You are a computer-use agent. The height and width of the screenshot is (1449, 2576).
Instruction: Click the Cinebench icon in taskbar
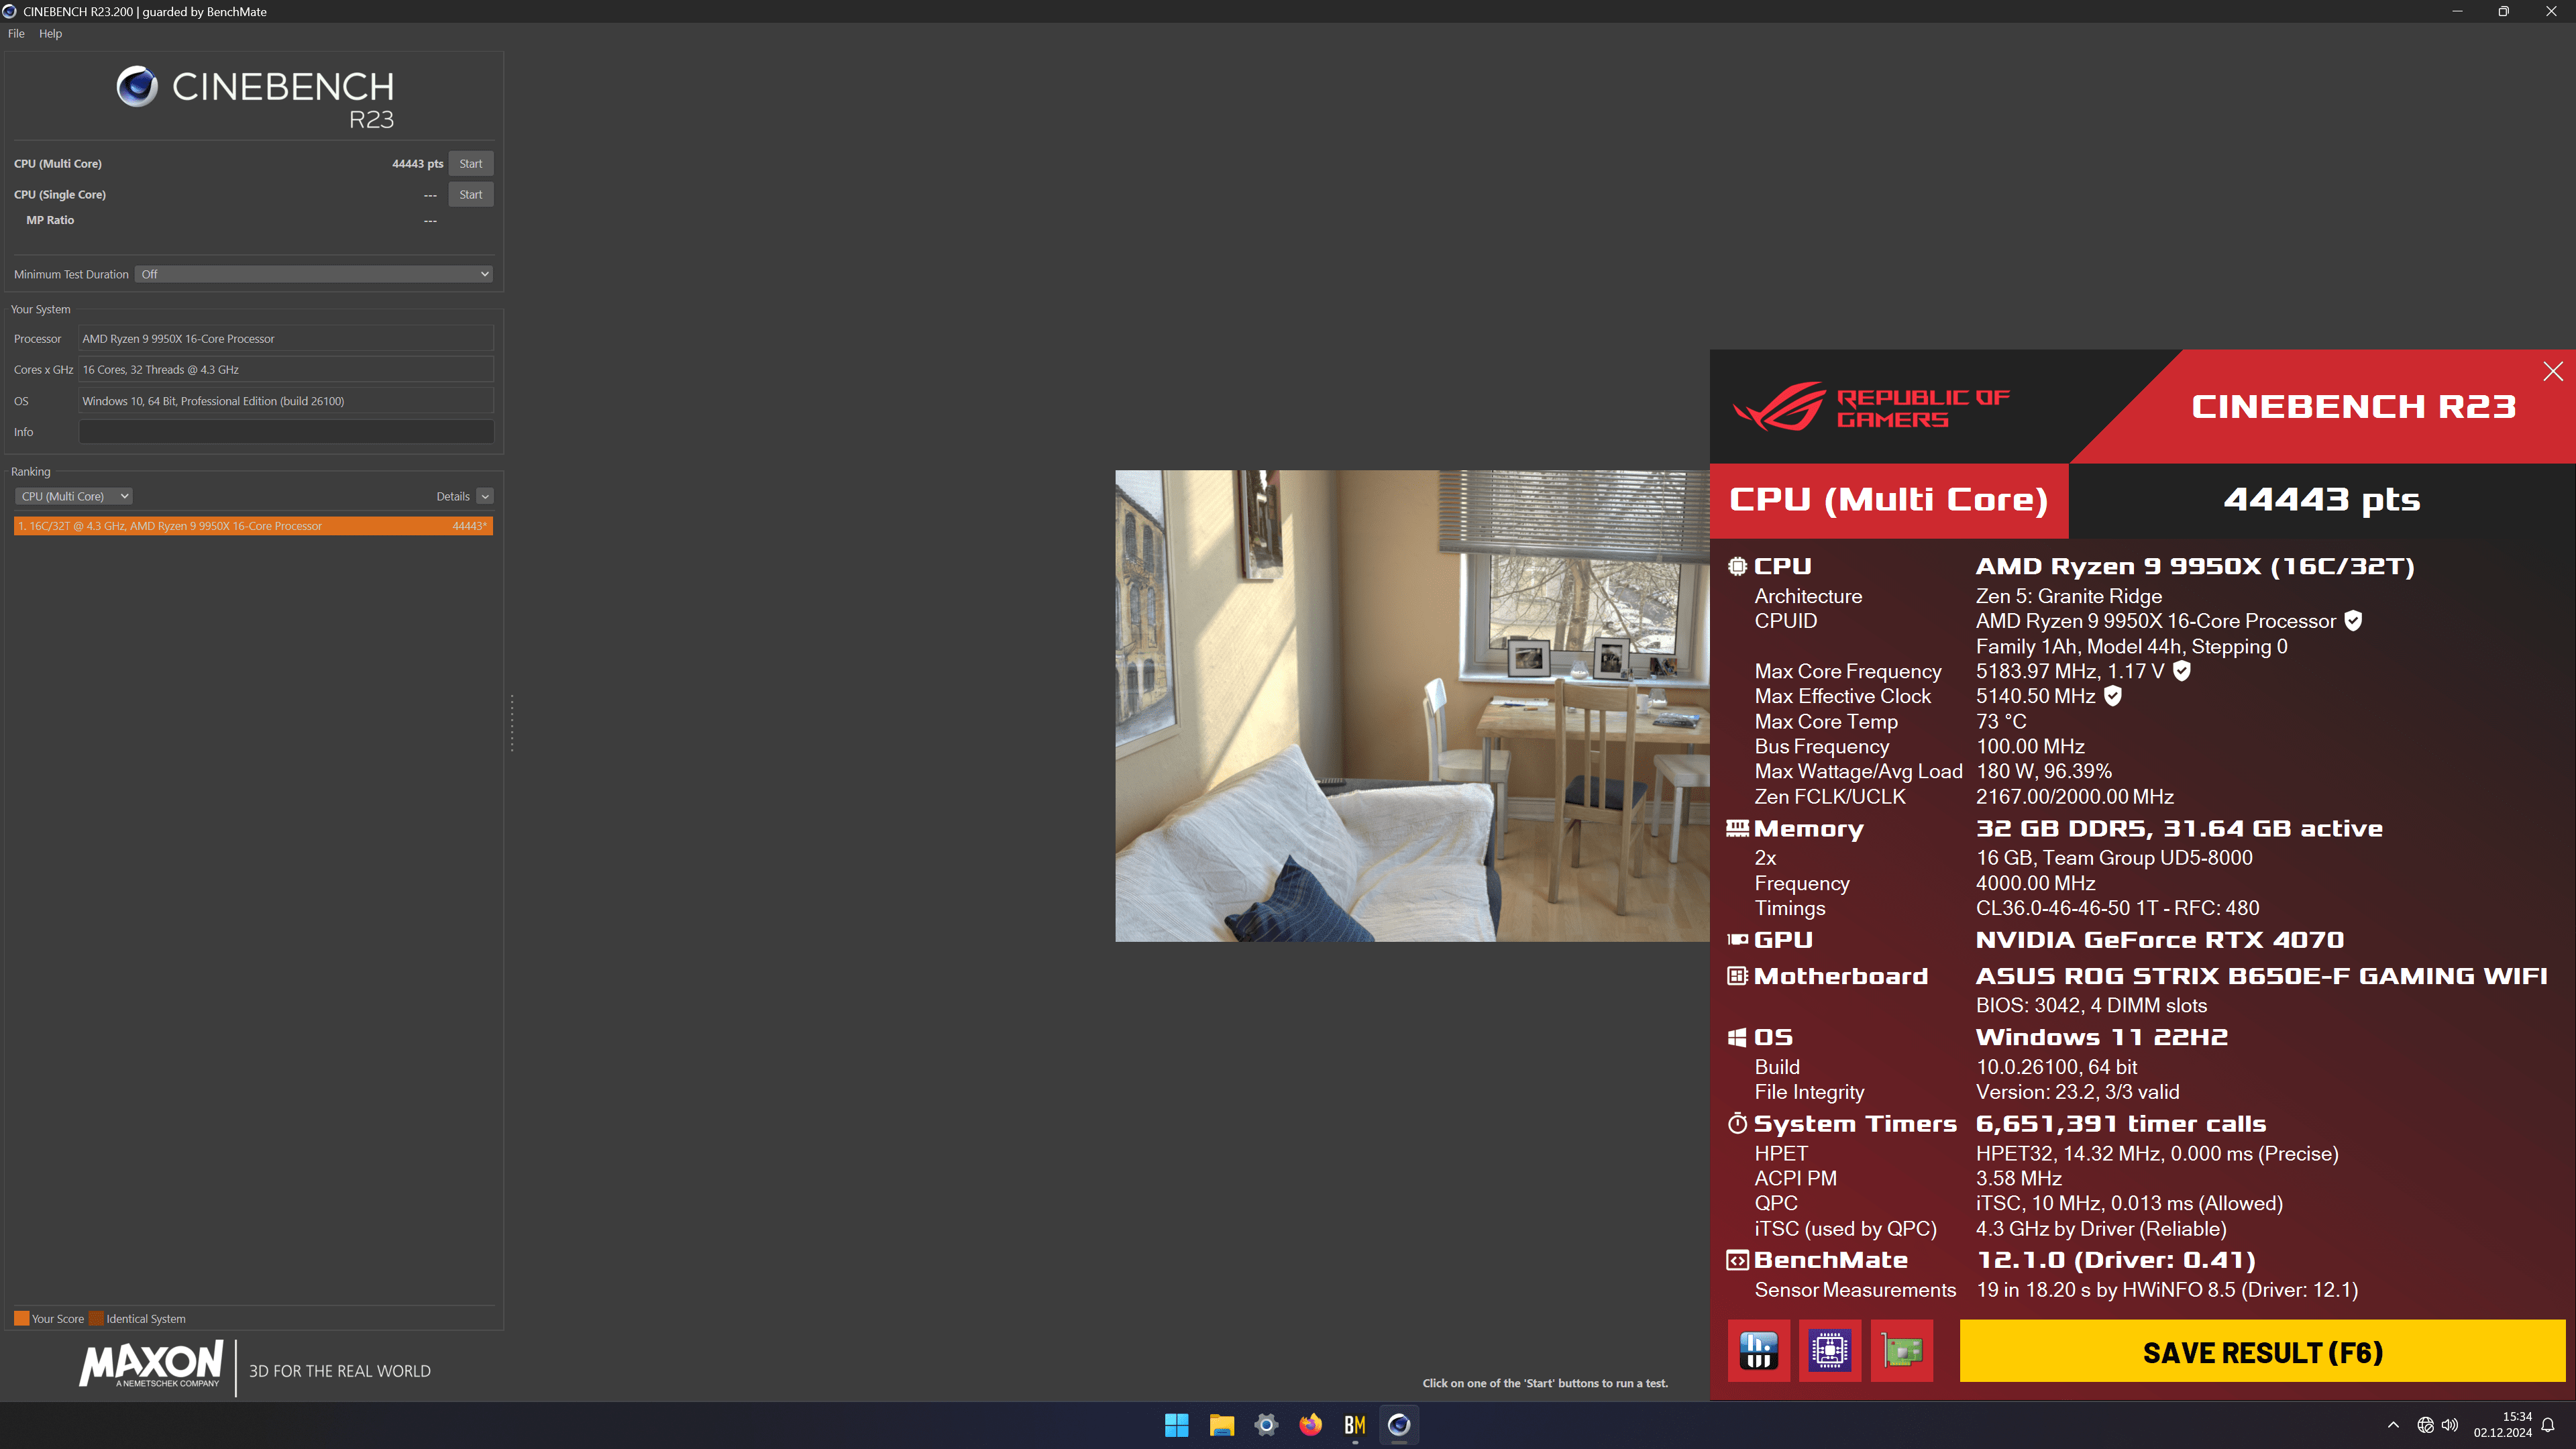coord(1398,1425)
